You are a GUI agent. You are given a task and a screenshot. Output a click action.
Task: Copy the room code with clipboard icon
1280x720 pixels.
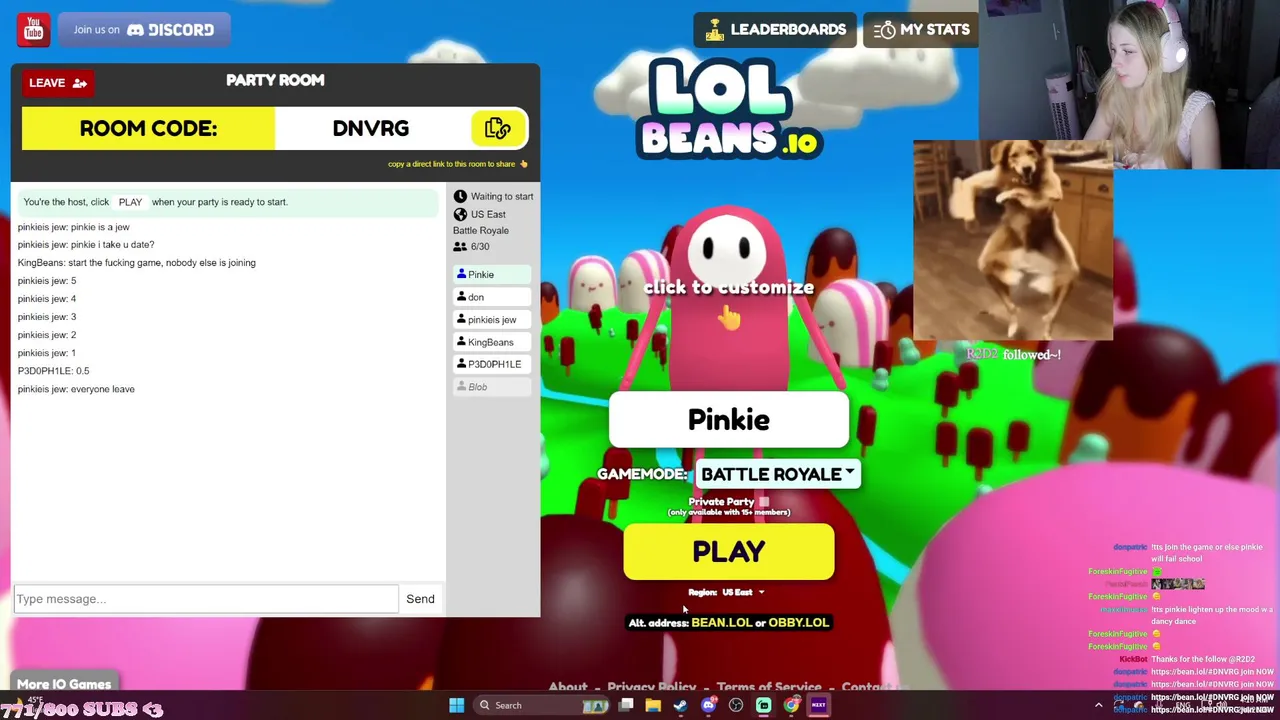coord(498,128)
